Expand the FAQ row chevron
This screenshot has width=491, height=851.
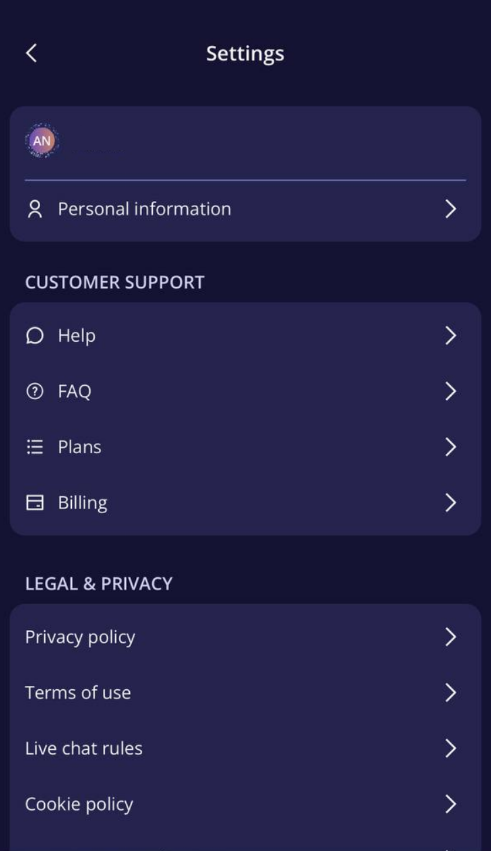click(x=450, y=391)
